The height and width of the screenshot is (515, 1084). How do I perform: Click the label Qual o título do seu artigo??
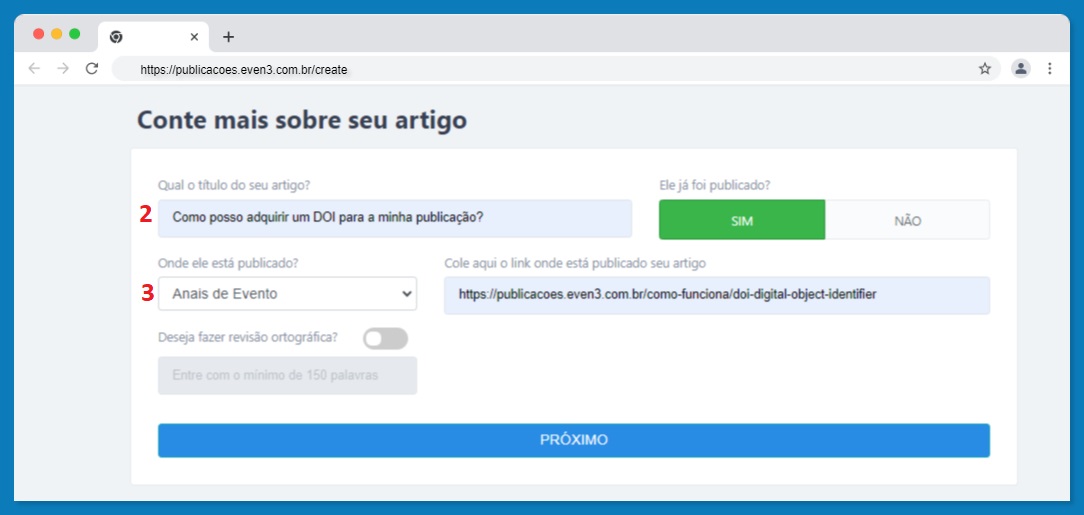point(234,185)
